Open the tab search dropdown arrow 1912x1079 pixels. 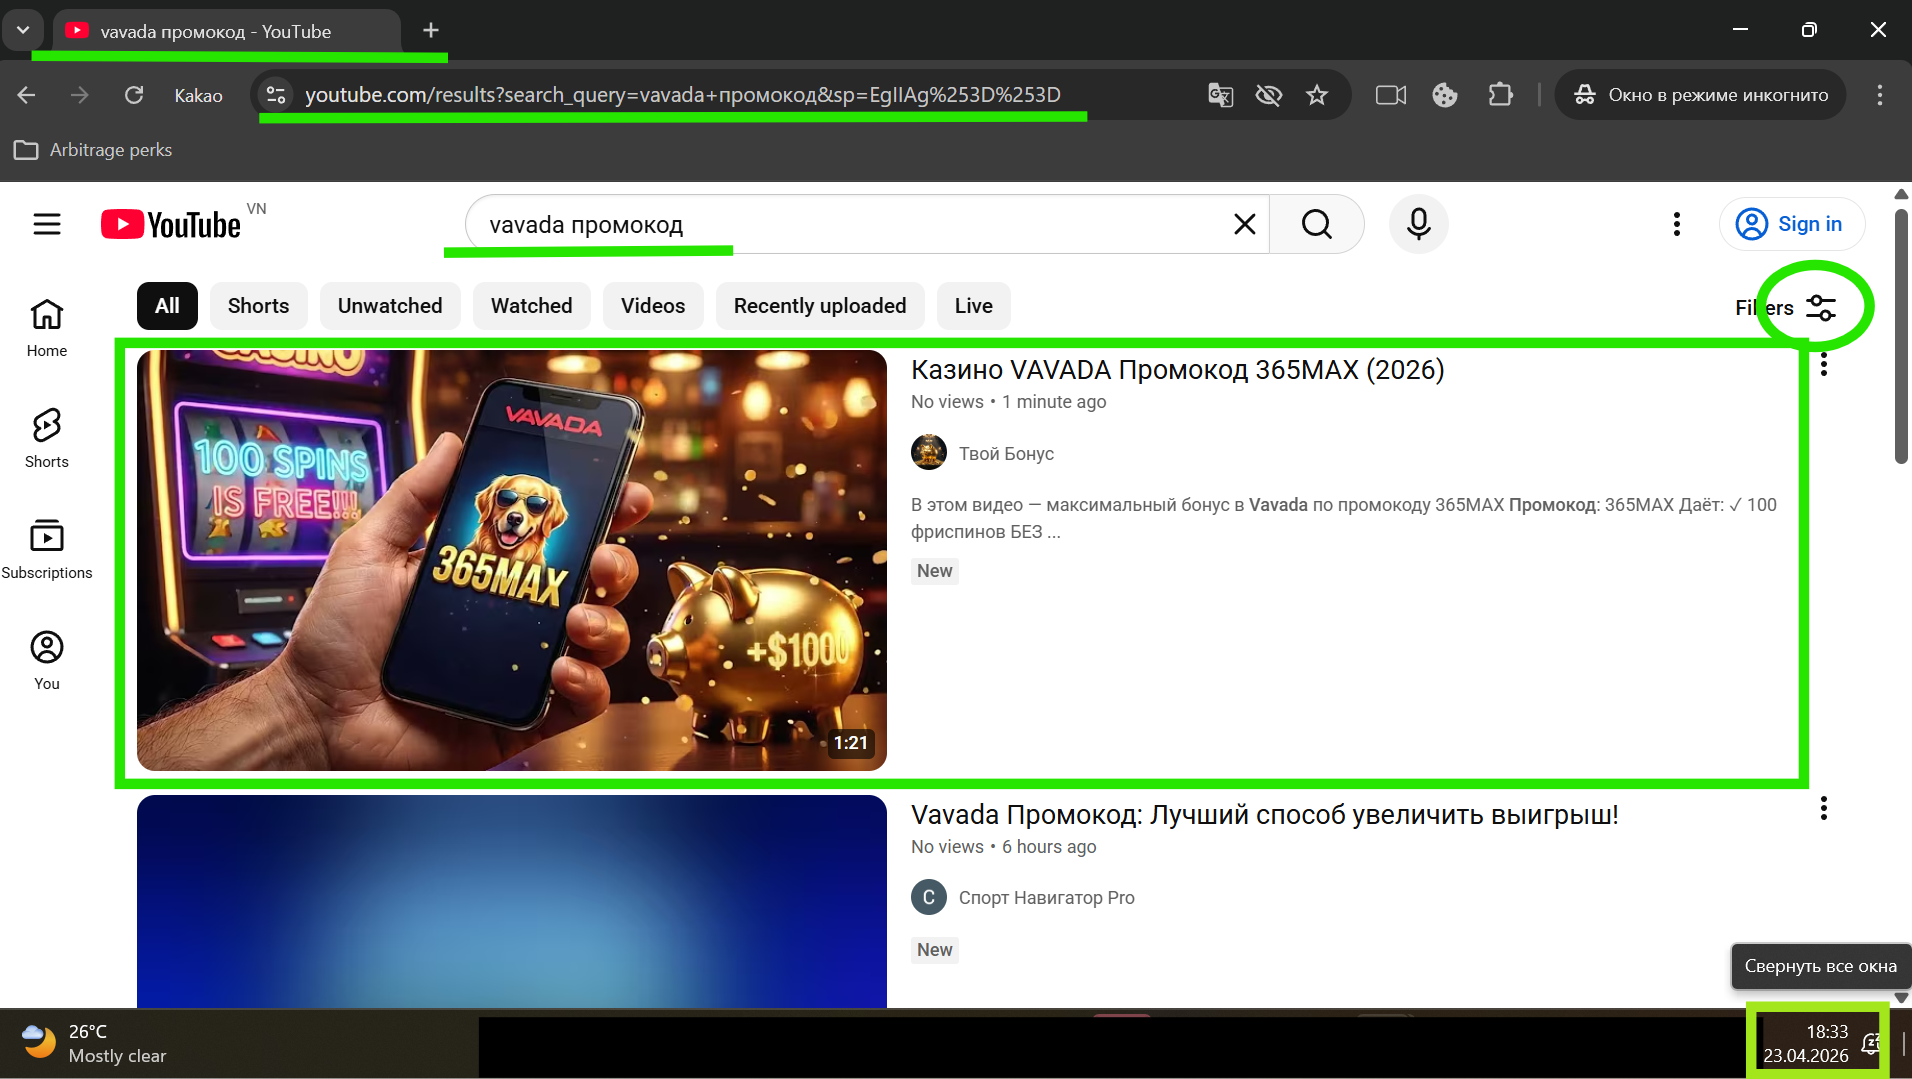click(22, 30)
